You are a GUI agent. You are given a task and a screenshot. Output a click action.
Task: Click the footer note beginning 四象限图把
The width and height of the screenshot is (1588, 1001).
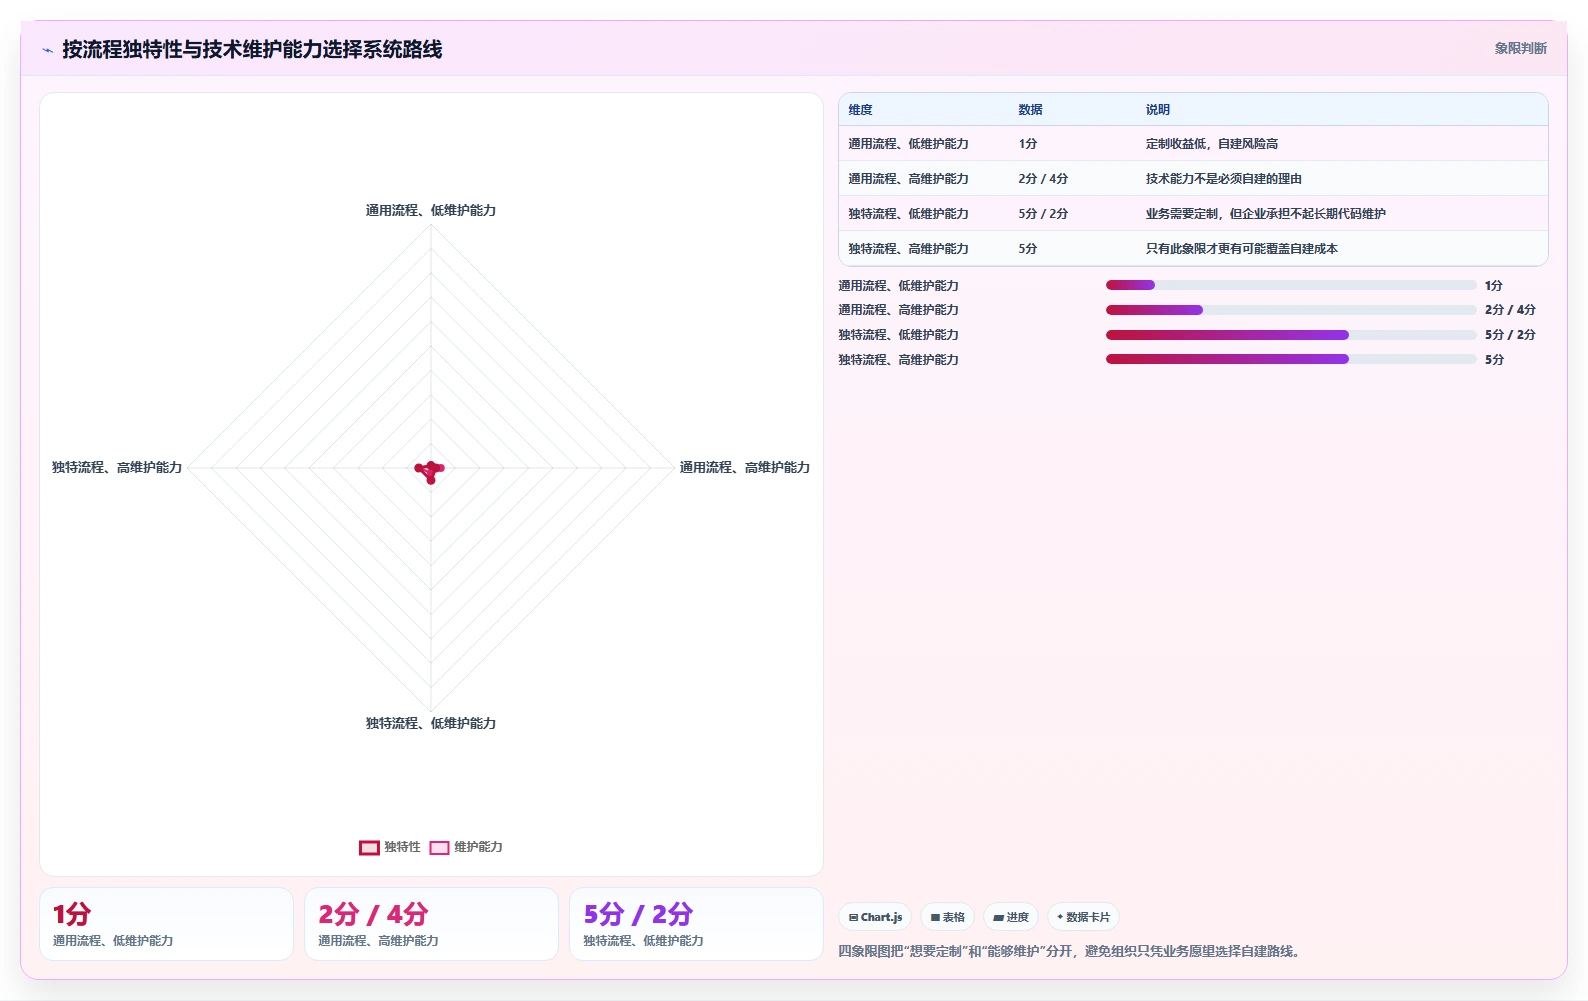point(1072,951)
